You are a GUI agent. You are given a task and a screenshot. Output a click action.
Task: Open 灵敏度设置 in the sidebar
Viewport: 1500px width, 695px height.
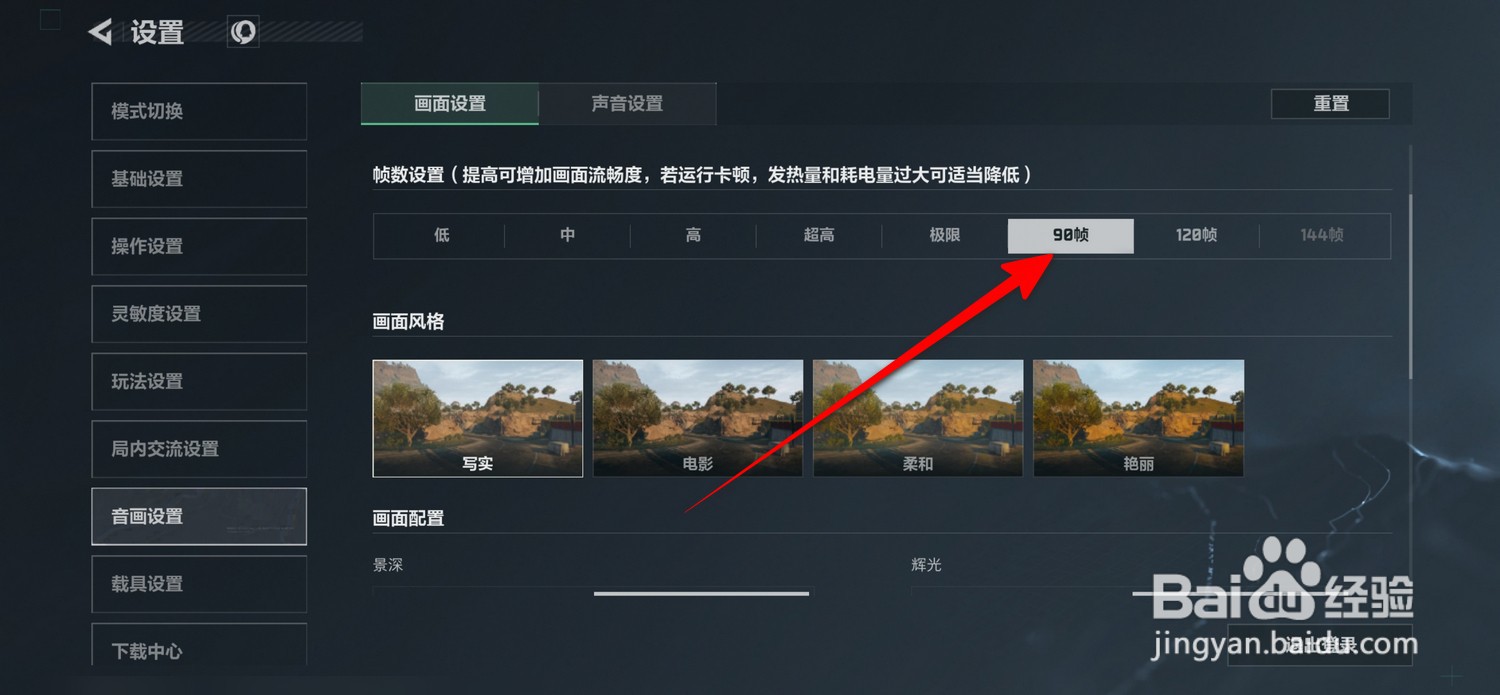coord(199,314)
